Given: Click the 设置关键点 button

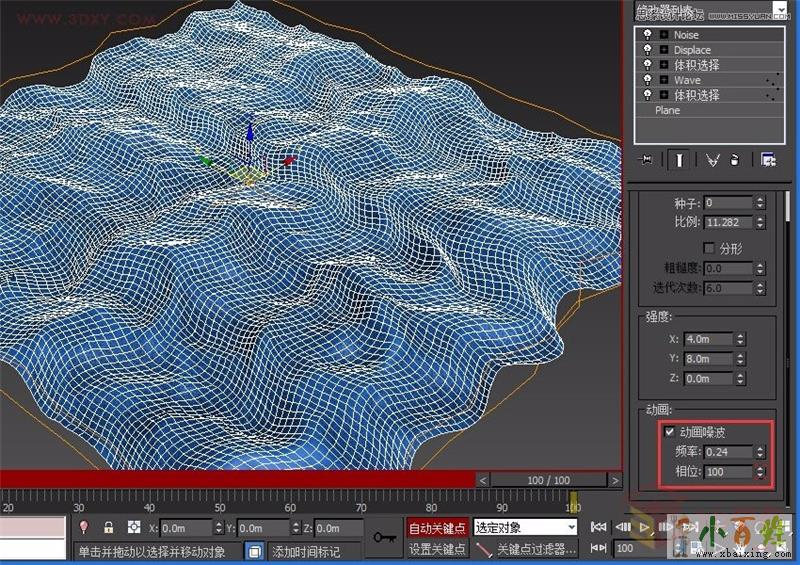Looking at the screenshot, I should point(438,549).
